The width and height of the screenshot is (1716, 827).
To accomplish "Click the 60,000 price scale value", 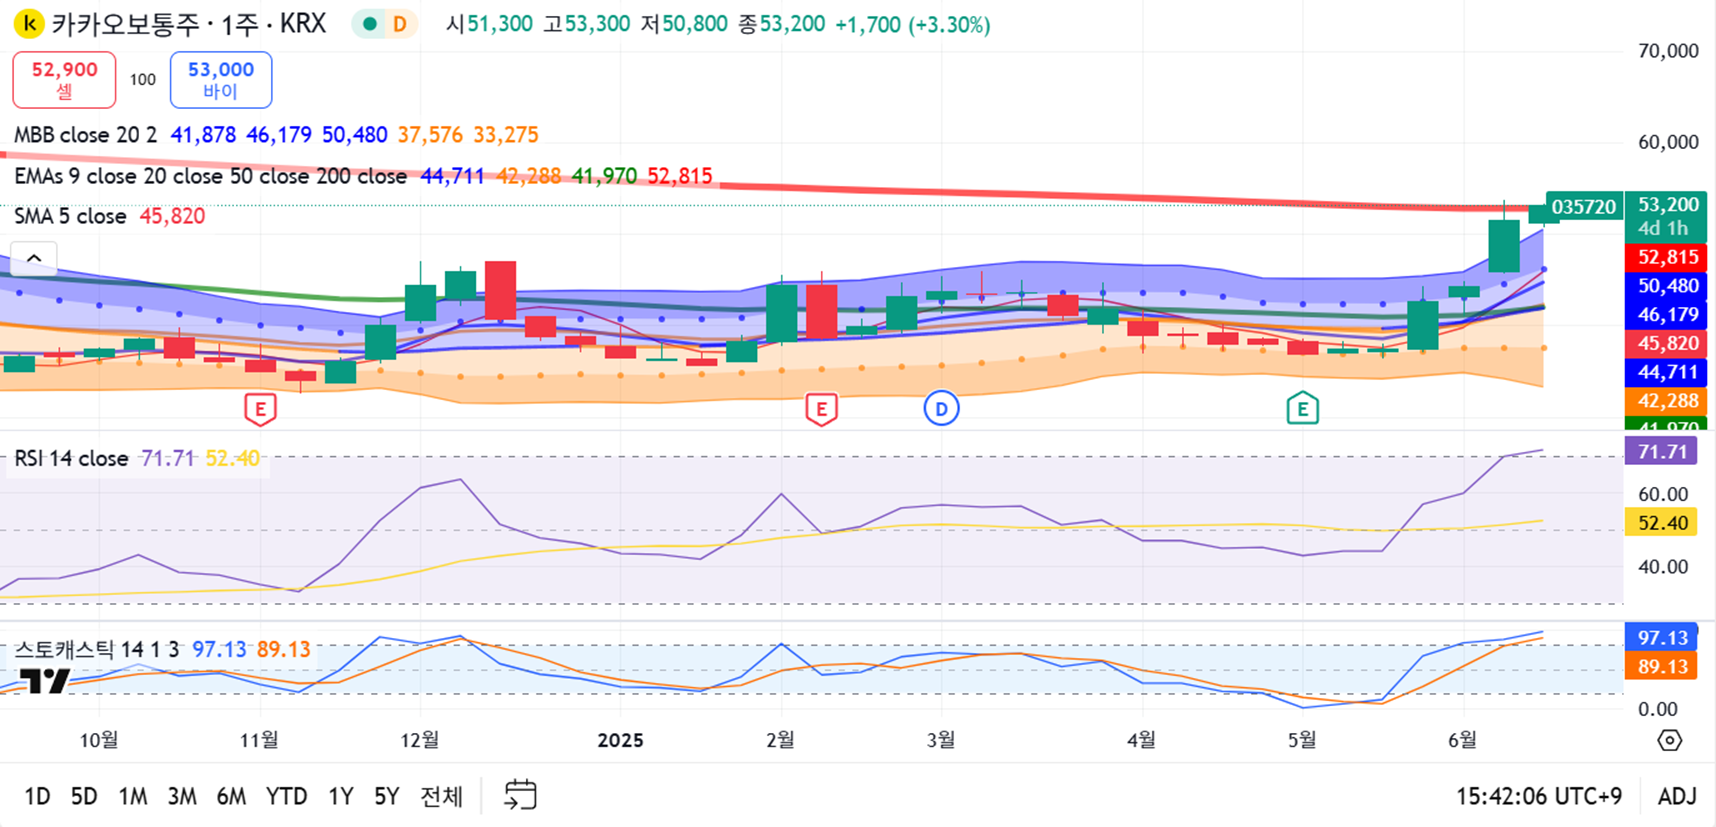I will [1668, 142].
